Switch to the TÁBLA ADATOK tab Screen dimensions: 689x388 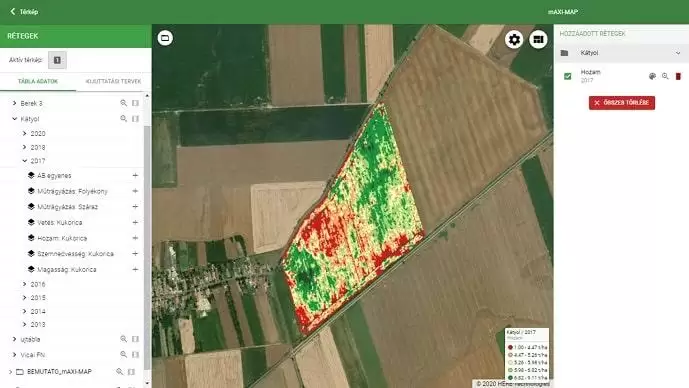pos(38,81)
